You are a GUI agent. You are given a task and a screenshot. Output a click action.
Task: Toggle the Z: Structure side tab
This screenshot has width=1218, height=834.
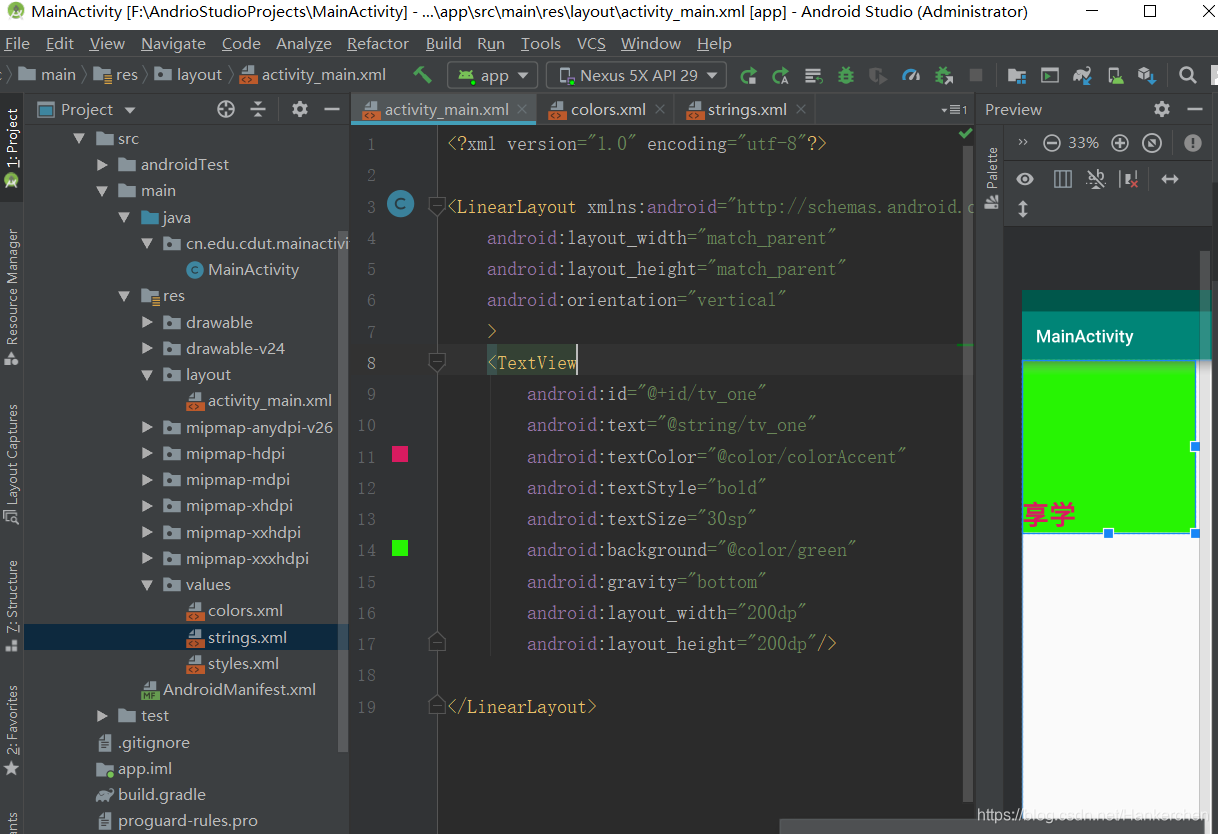(x=12, y=605)
